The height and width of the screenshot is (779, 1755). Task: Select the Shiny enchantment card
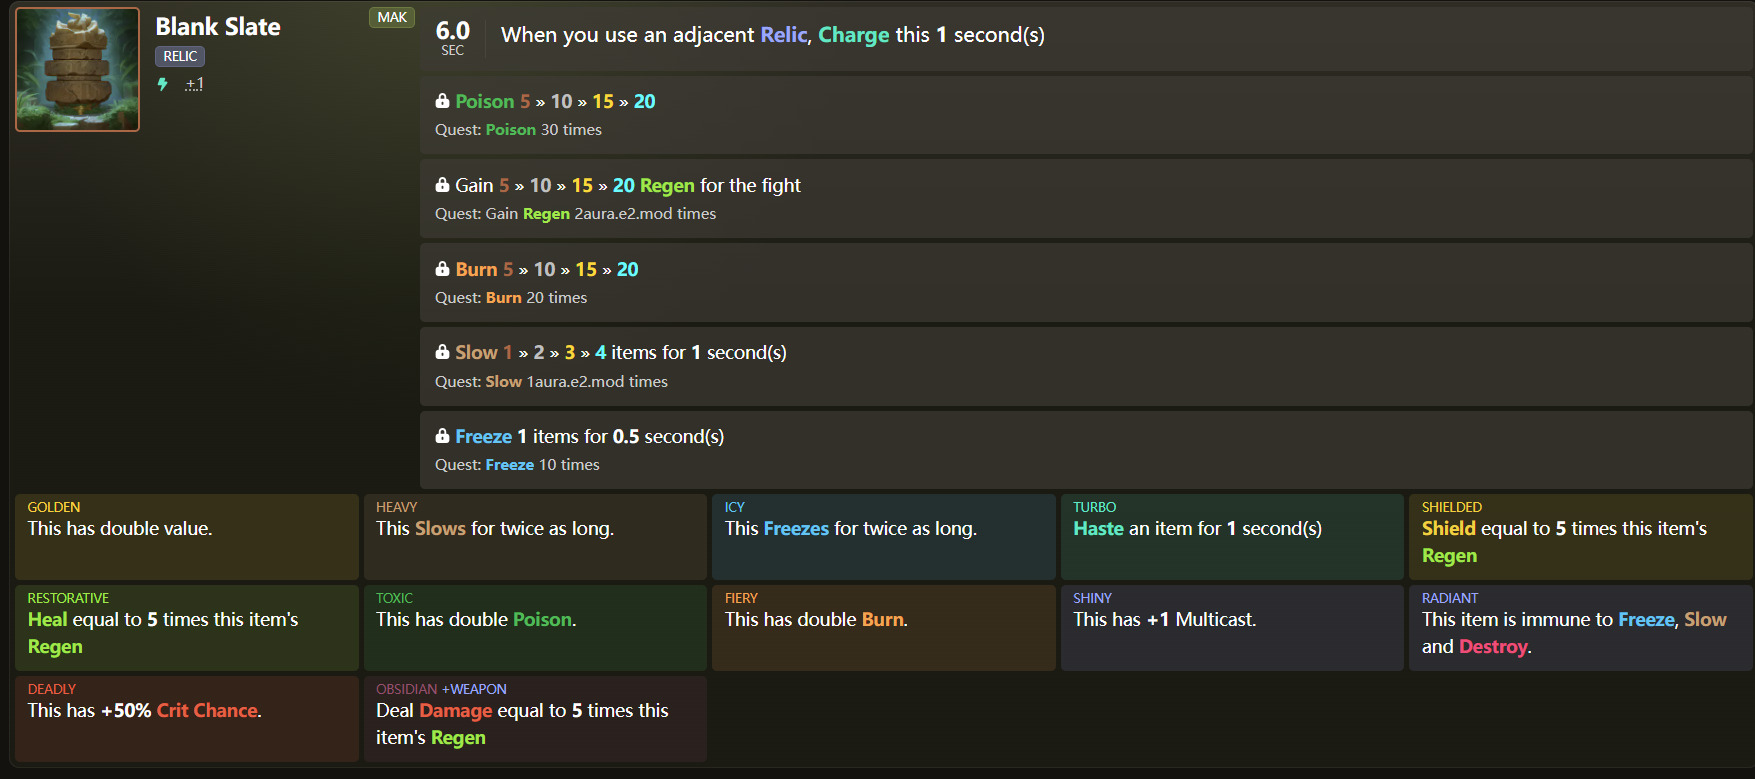tap(1231, 627)
